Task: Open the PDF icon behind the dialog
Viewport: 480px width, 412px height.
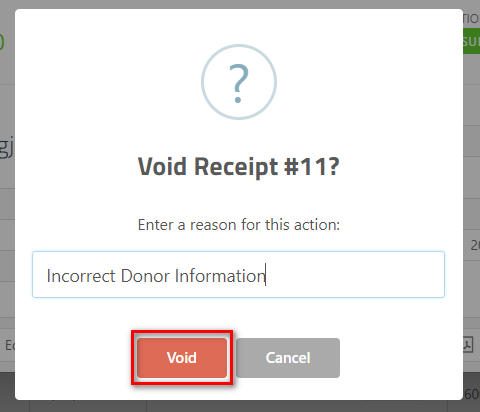Action: (x=468, y=345)
